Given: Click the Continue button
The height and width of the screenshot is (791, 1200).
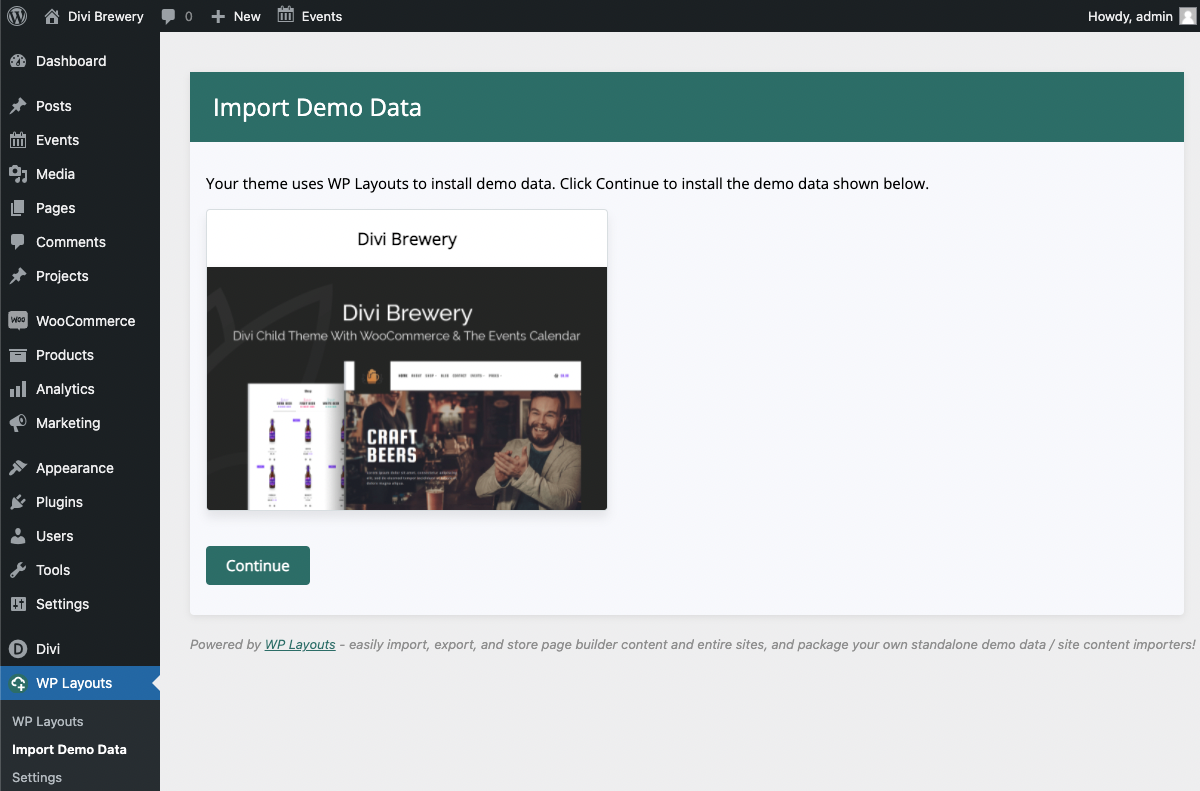Looking at the screenshot, I should [258, 565].
